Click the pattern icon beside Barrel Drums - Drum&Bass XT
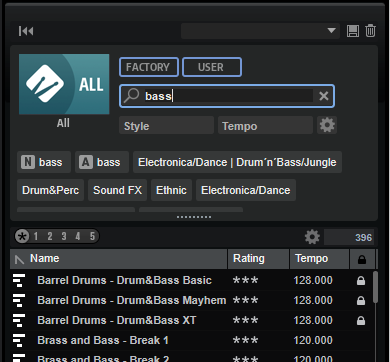The width and height of the screenshot is (390, 362). pos(19,321)
